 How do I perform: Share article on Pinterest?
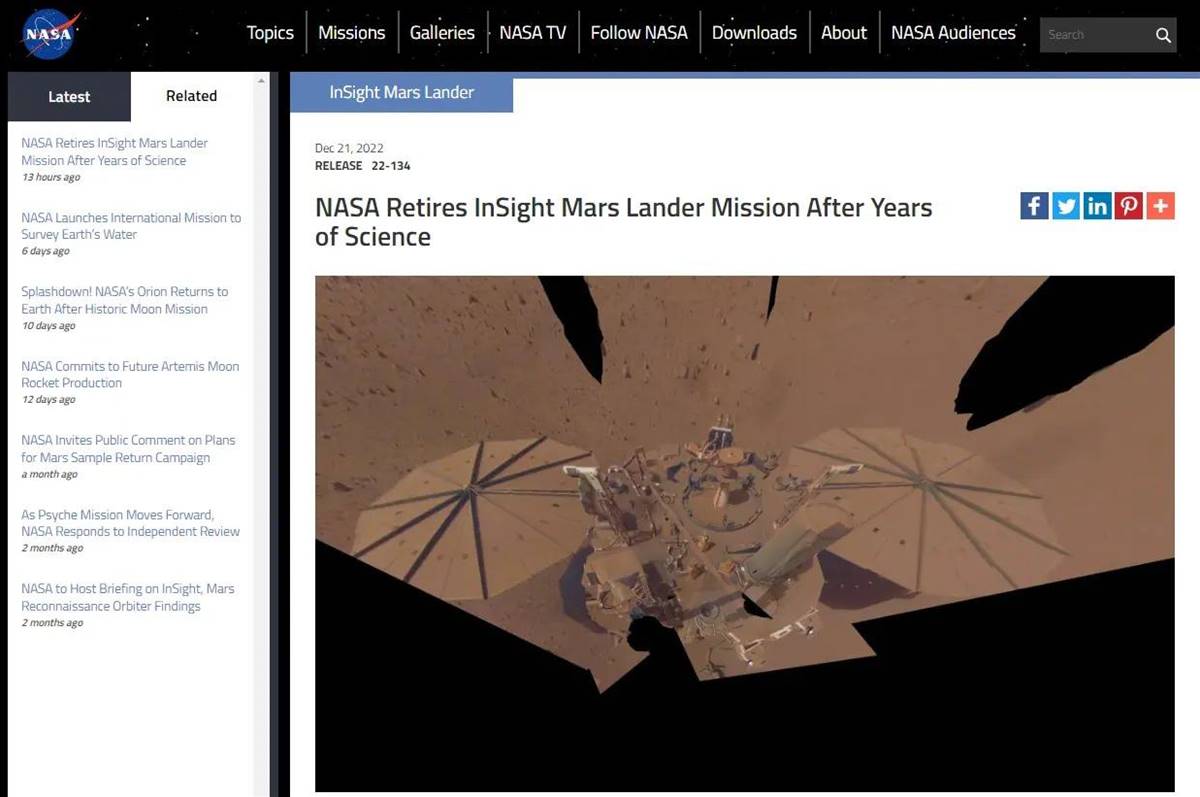[x=1129, y=206]
